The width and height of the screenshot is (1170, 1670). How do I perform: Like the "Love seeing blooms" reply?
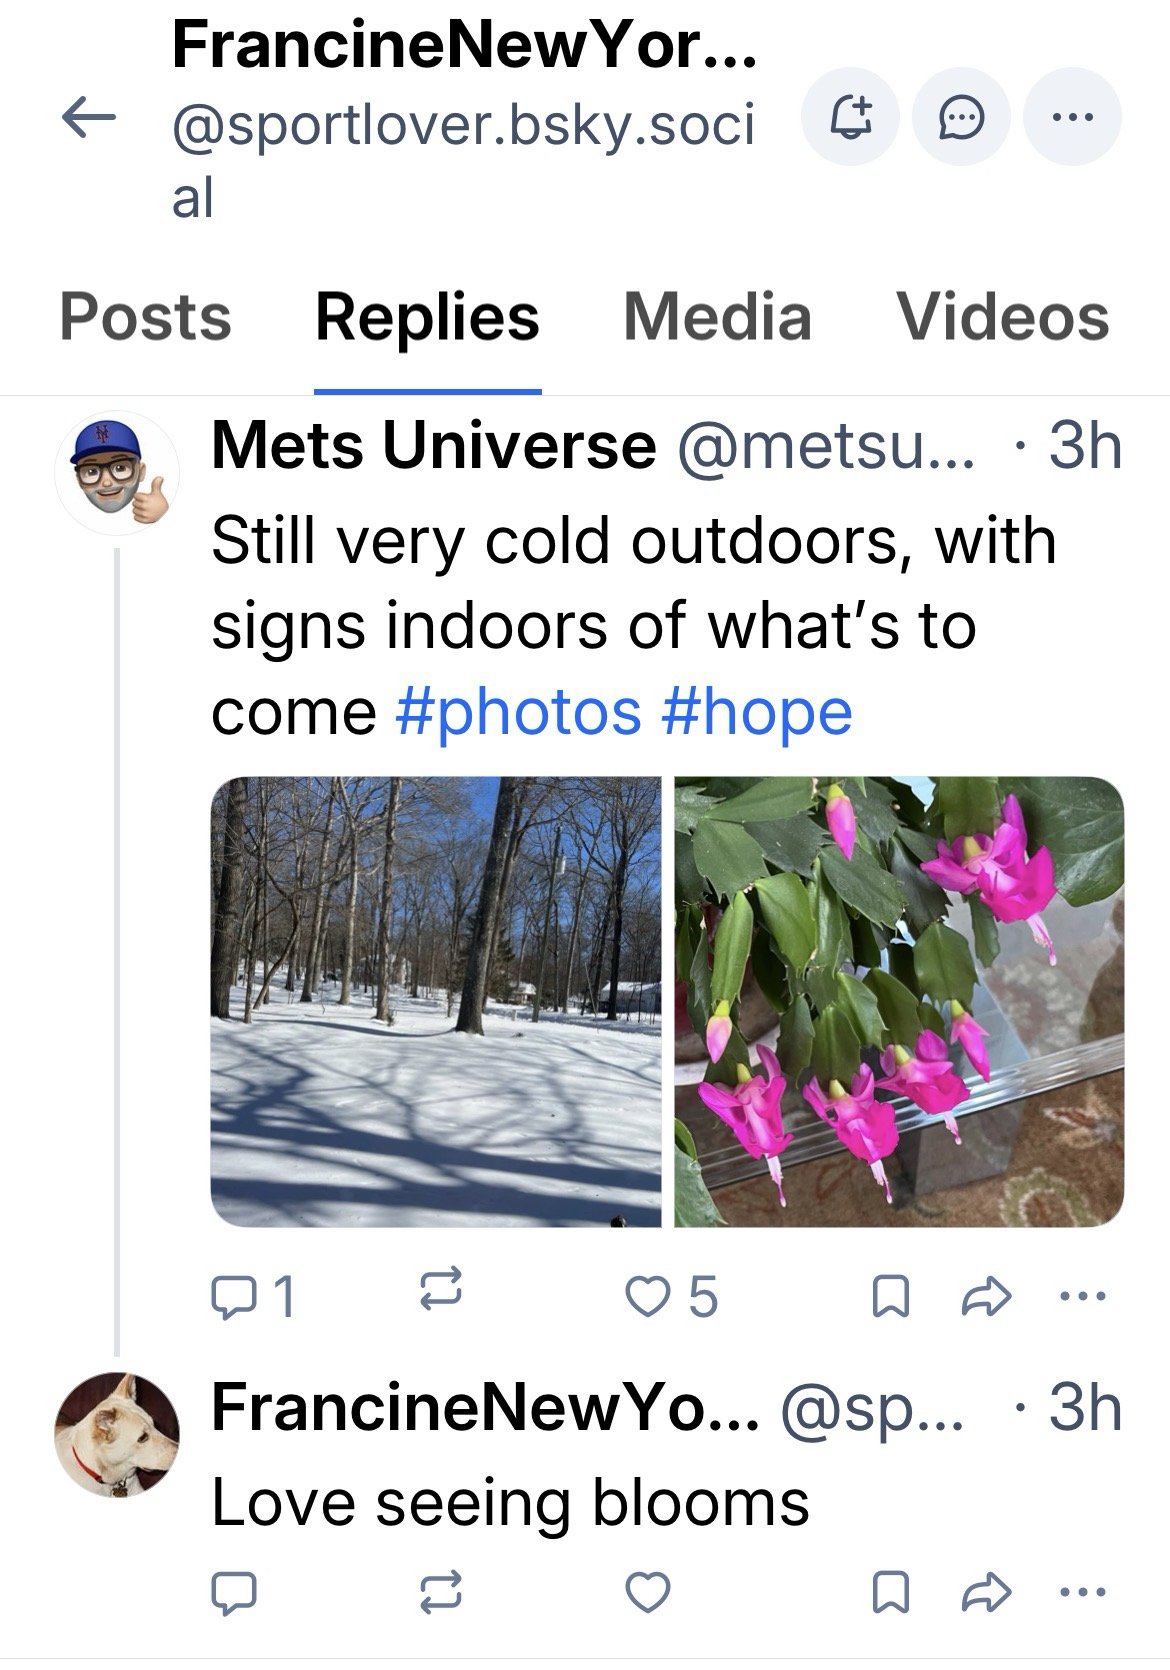(647, 1592)
